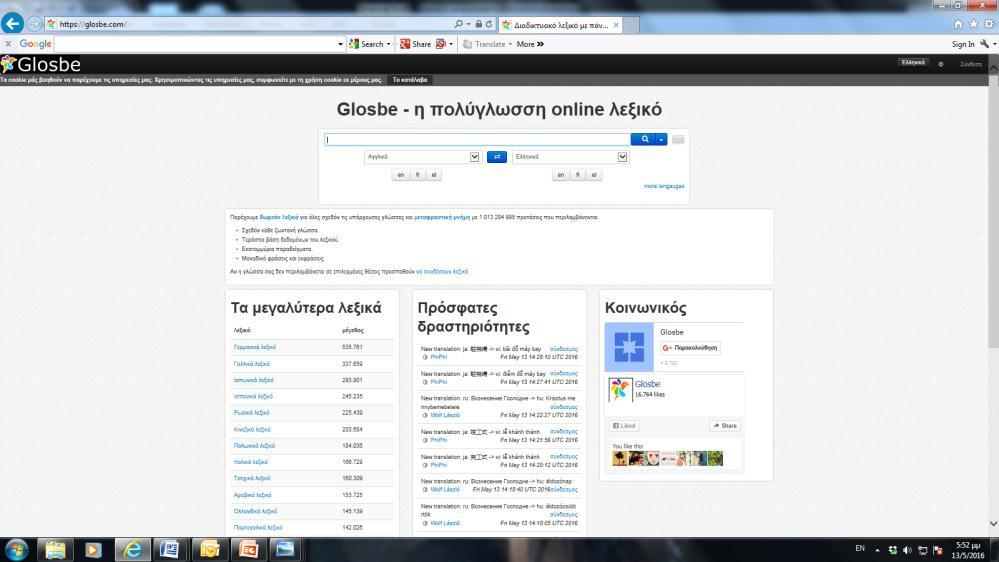This screenshot has width=999, height=562.
Task: Open Windows Explorer from the taskbar
Action: 55,549
